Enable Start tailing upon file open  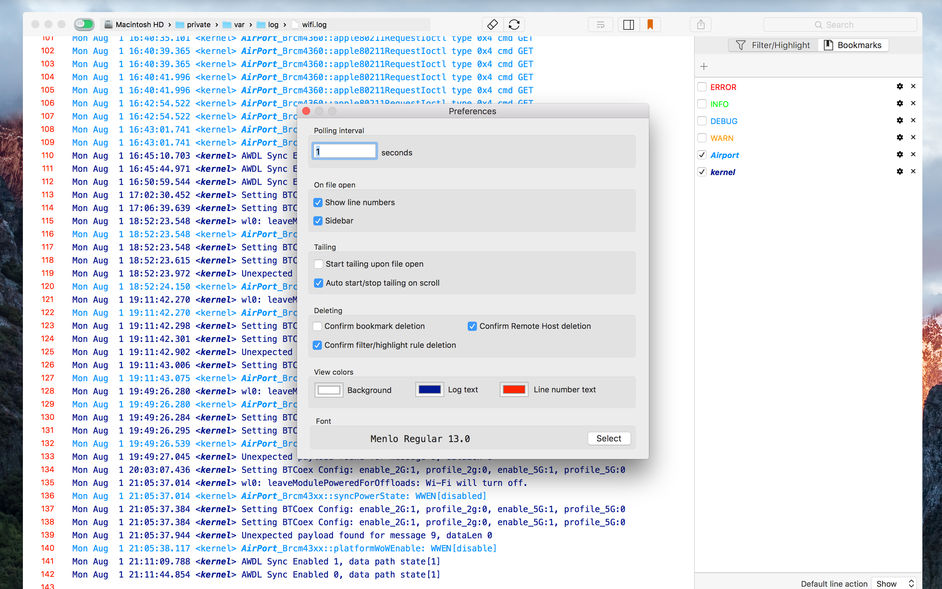[317, 264]
